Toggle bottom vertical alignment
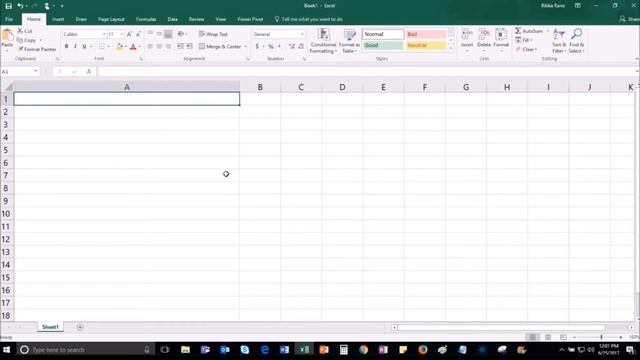The width and height of the screenshot is (640, 360). (x=168, y=34)
